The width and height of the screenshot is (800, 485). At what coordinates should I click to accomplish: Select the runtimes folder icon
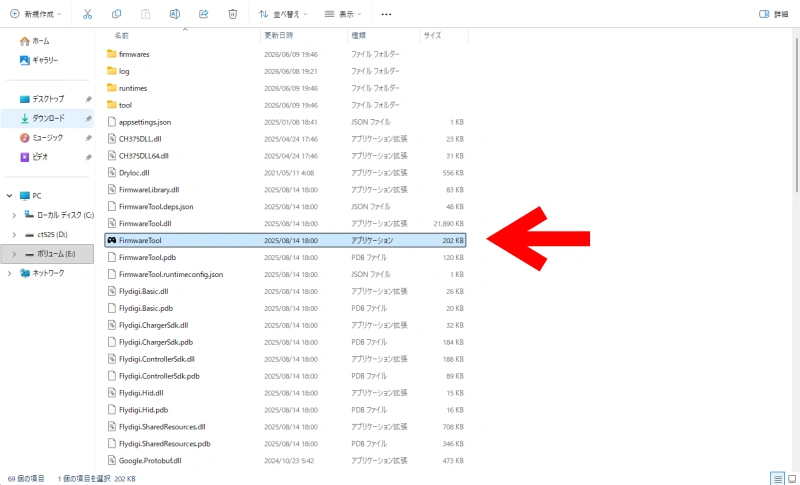pyautogui.click(x=112, y=88)
